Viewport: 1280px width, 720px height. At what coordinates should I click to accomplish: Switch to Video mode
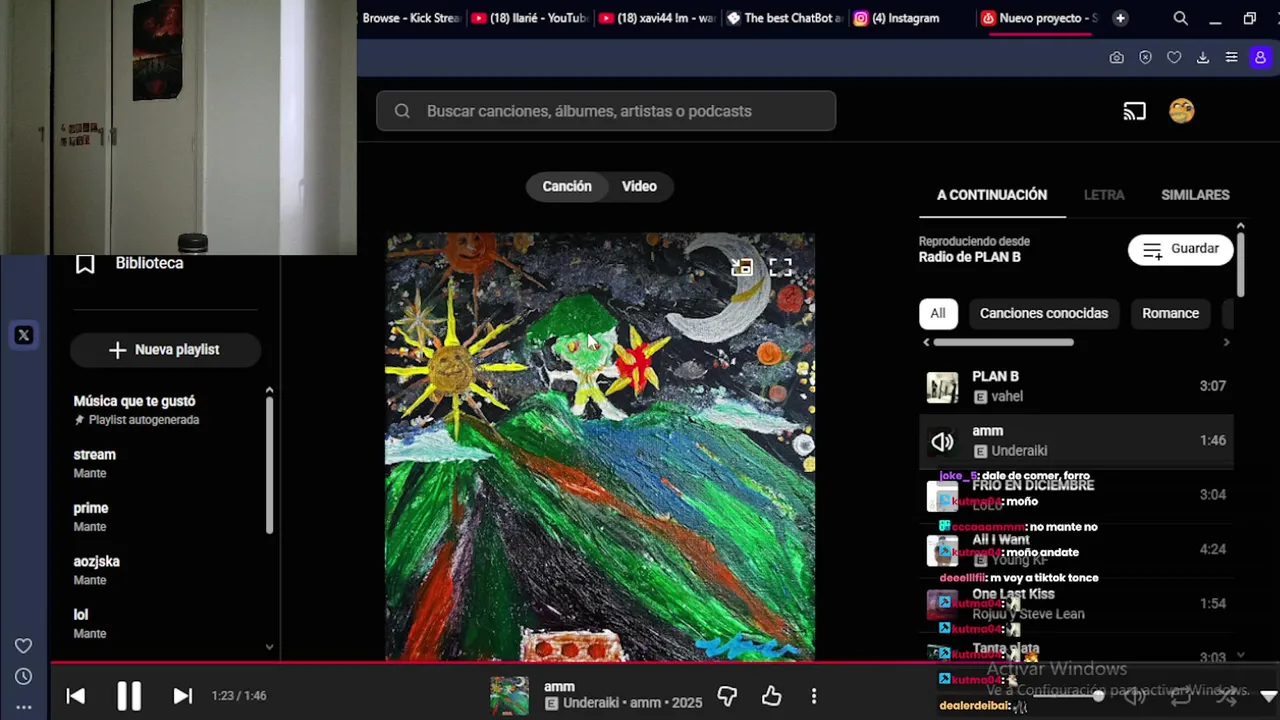639,187
